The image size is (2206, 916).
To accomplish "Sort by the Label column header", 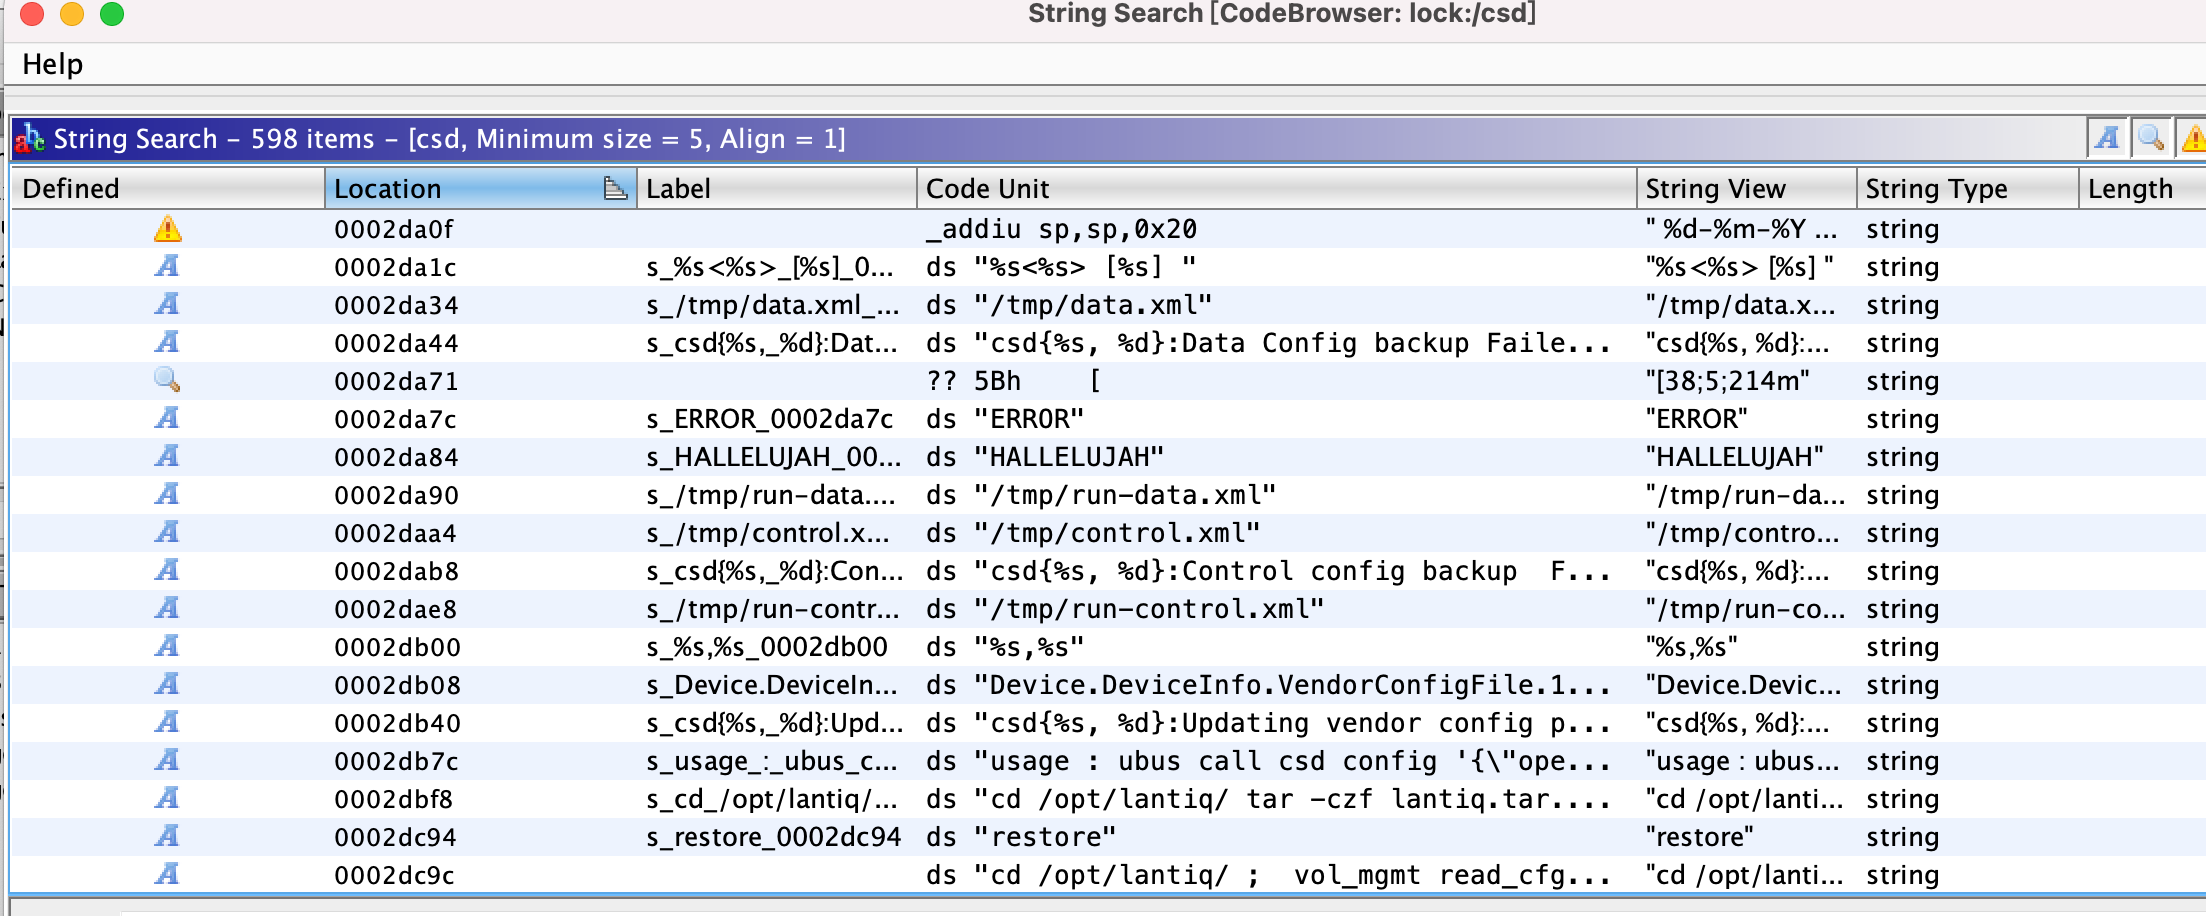I will coord(776,188).
